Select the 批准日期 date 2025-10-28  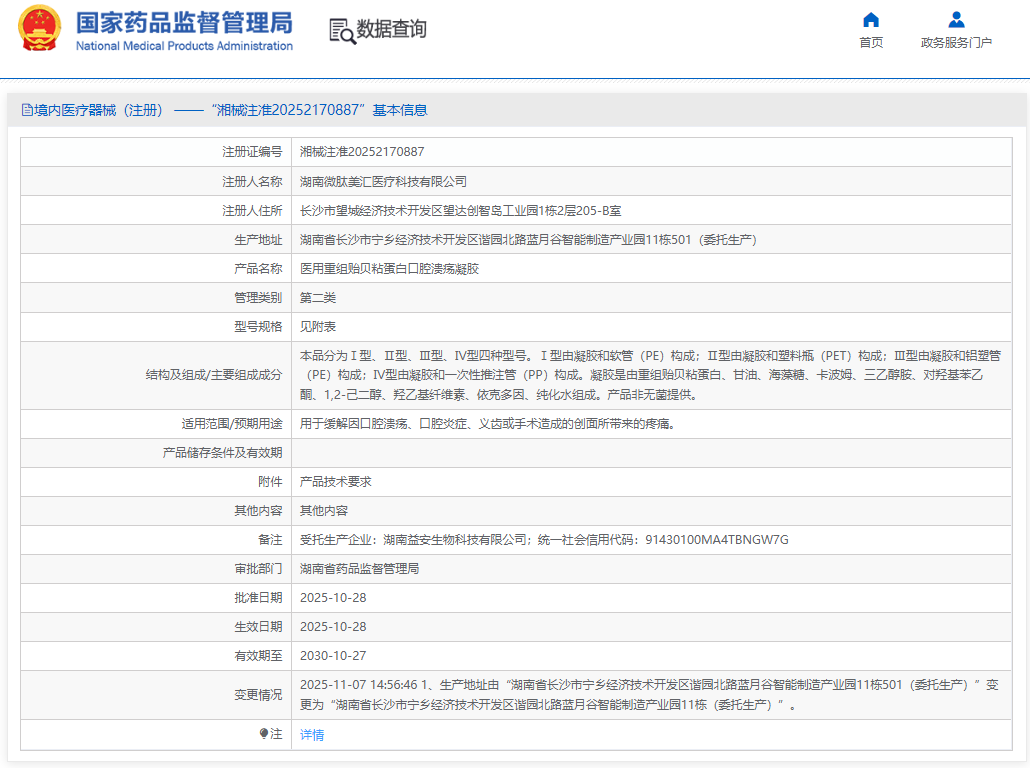(333, 597)
